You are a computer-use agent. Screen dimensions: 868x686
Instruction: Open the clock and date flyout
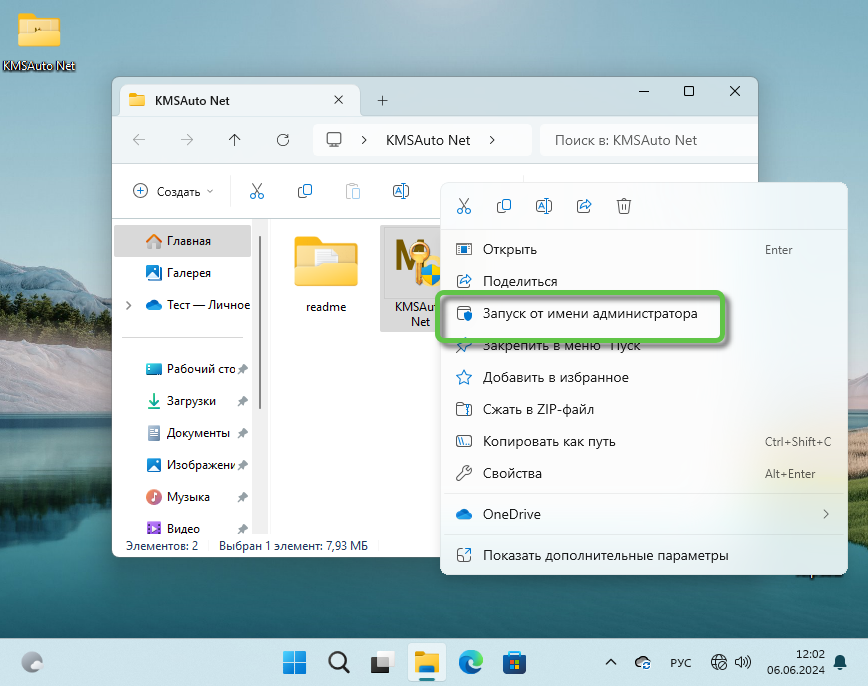(795, 662)
